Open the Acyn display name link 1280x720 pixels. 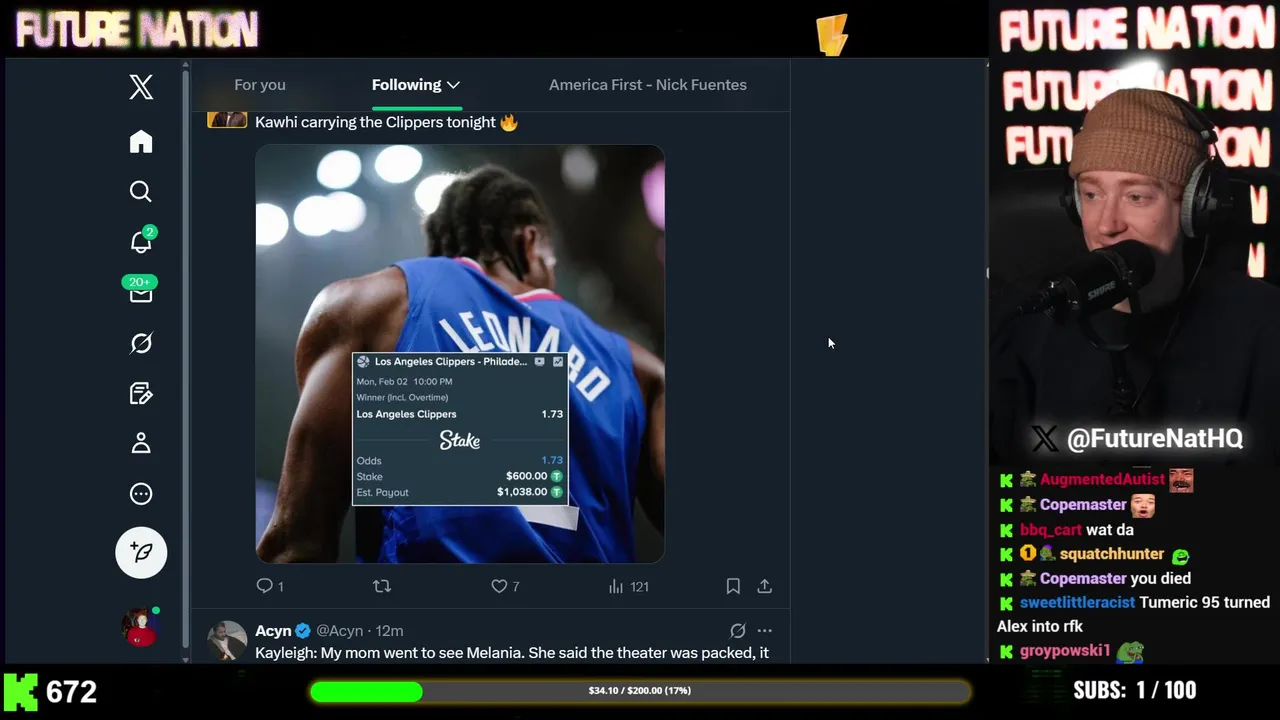[273, 631]
